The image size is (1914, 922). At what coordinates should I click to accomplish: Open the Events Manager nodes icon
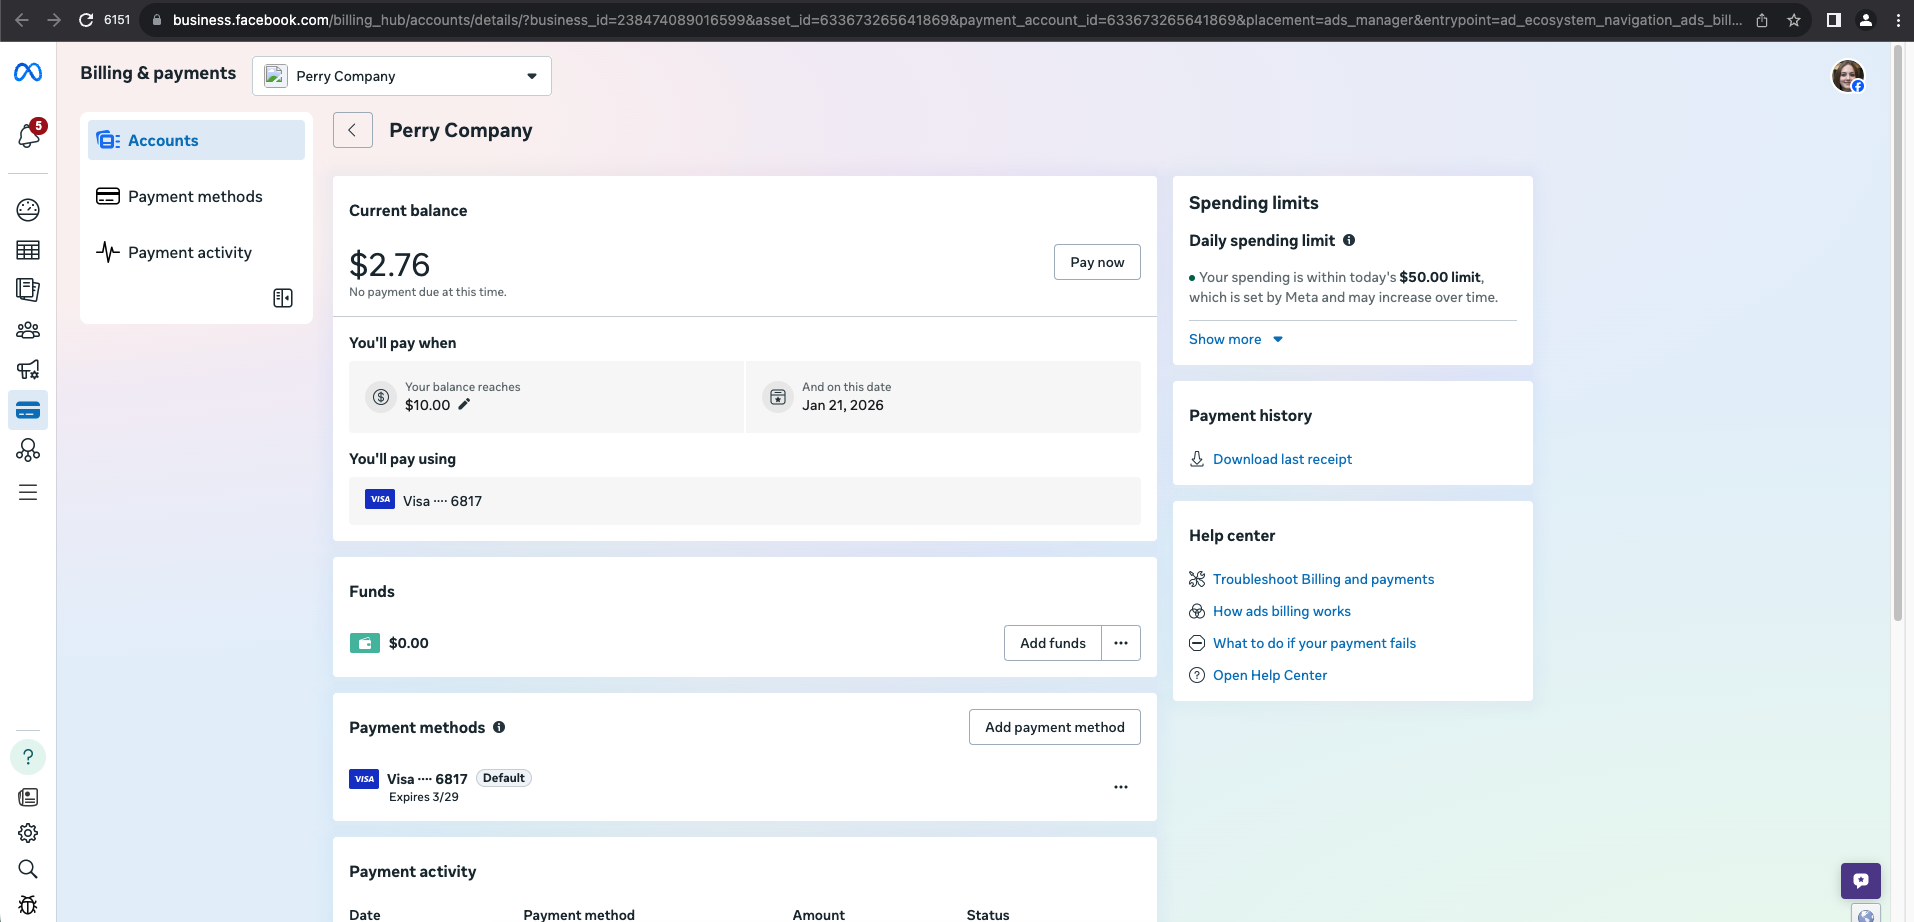pos(28,450)
